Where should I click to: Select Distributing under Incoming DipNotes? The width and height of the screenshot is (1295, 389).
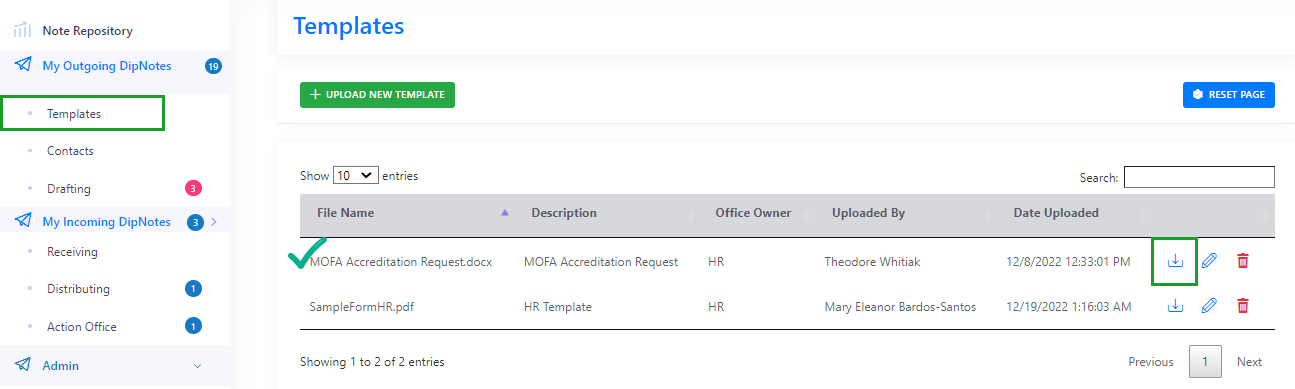[78, 289]
